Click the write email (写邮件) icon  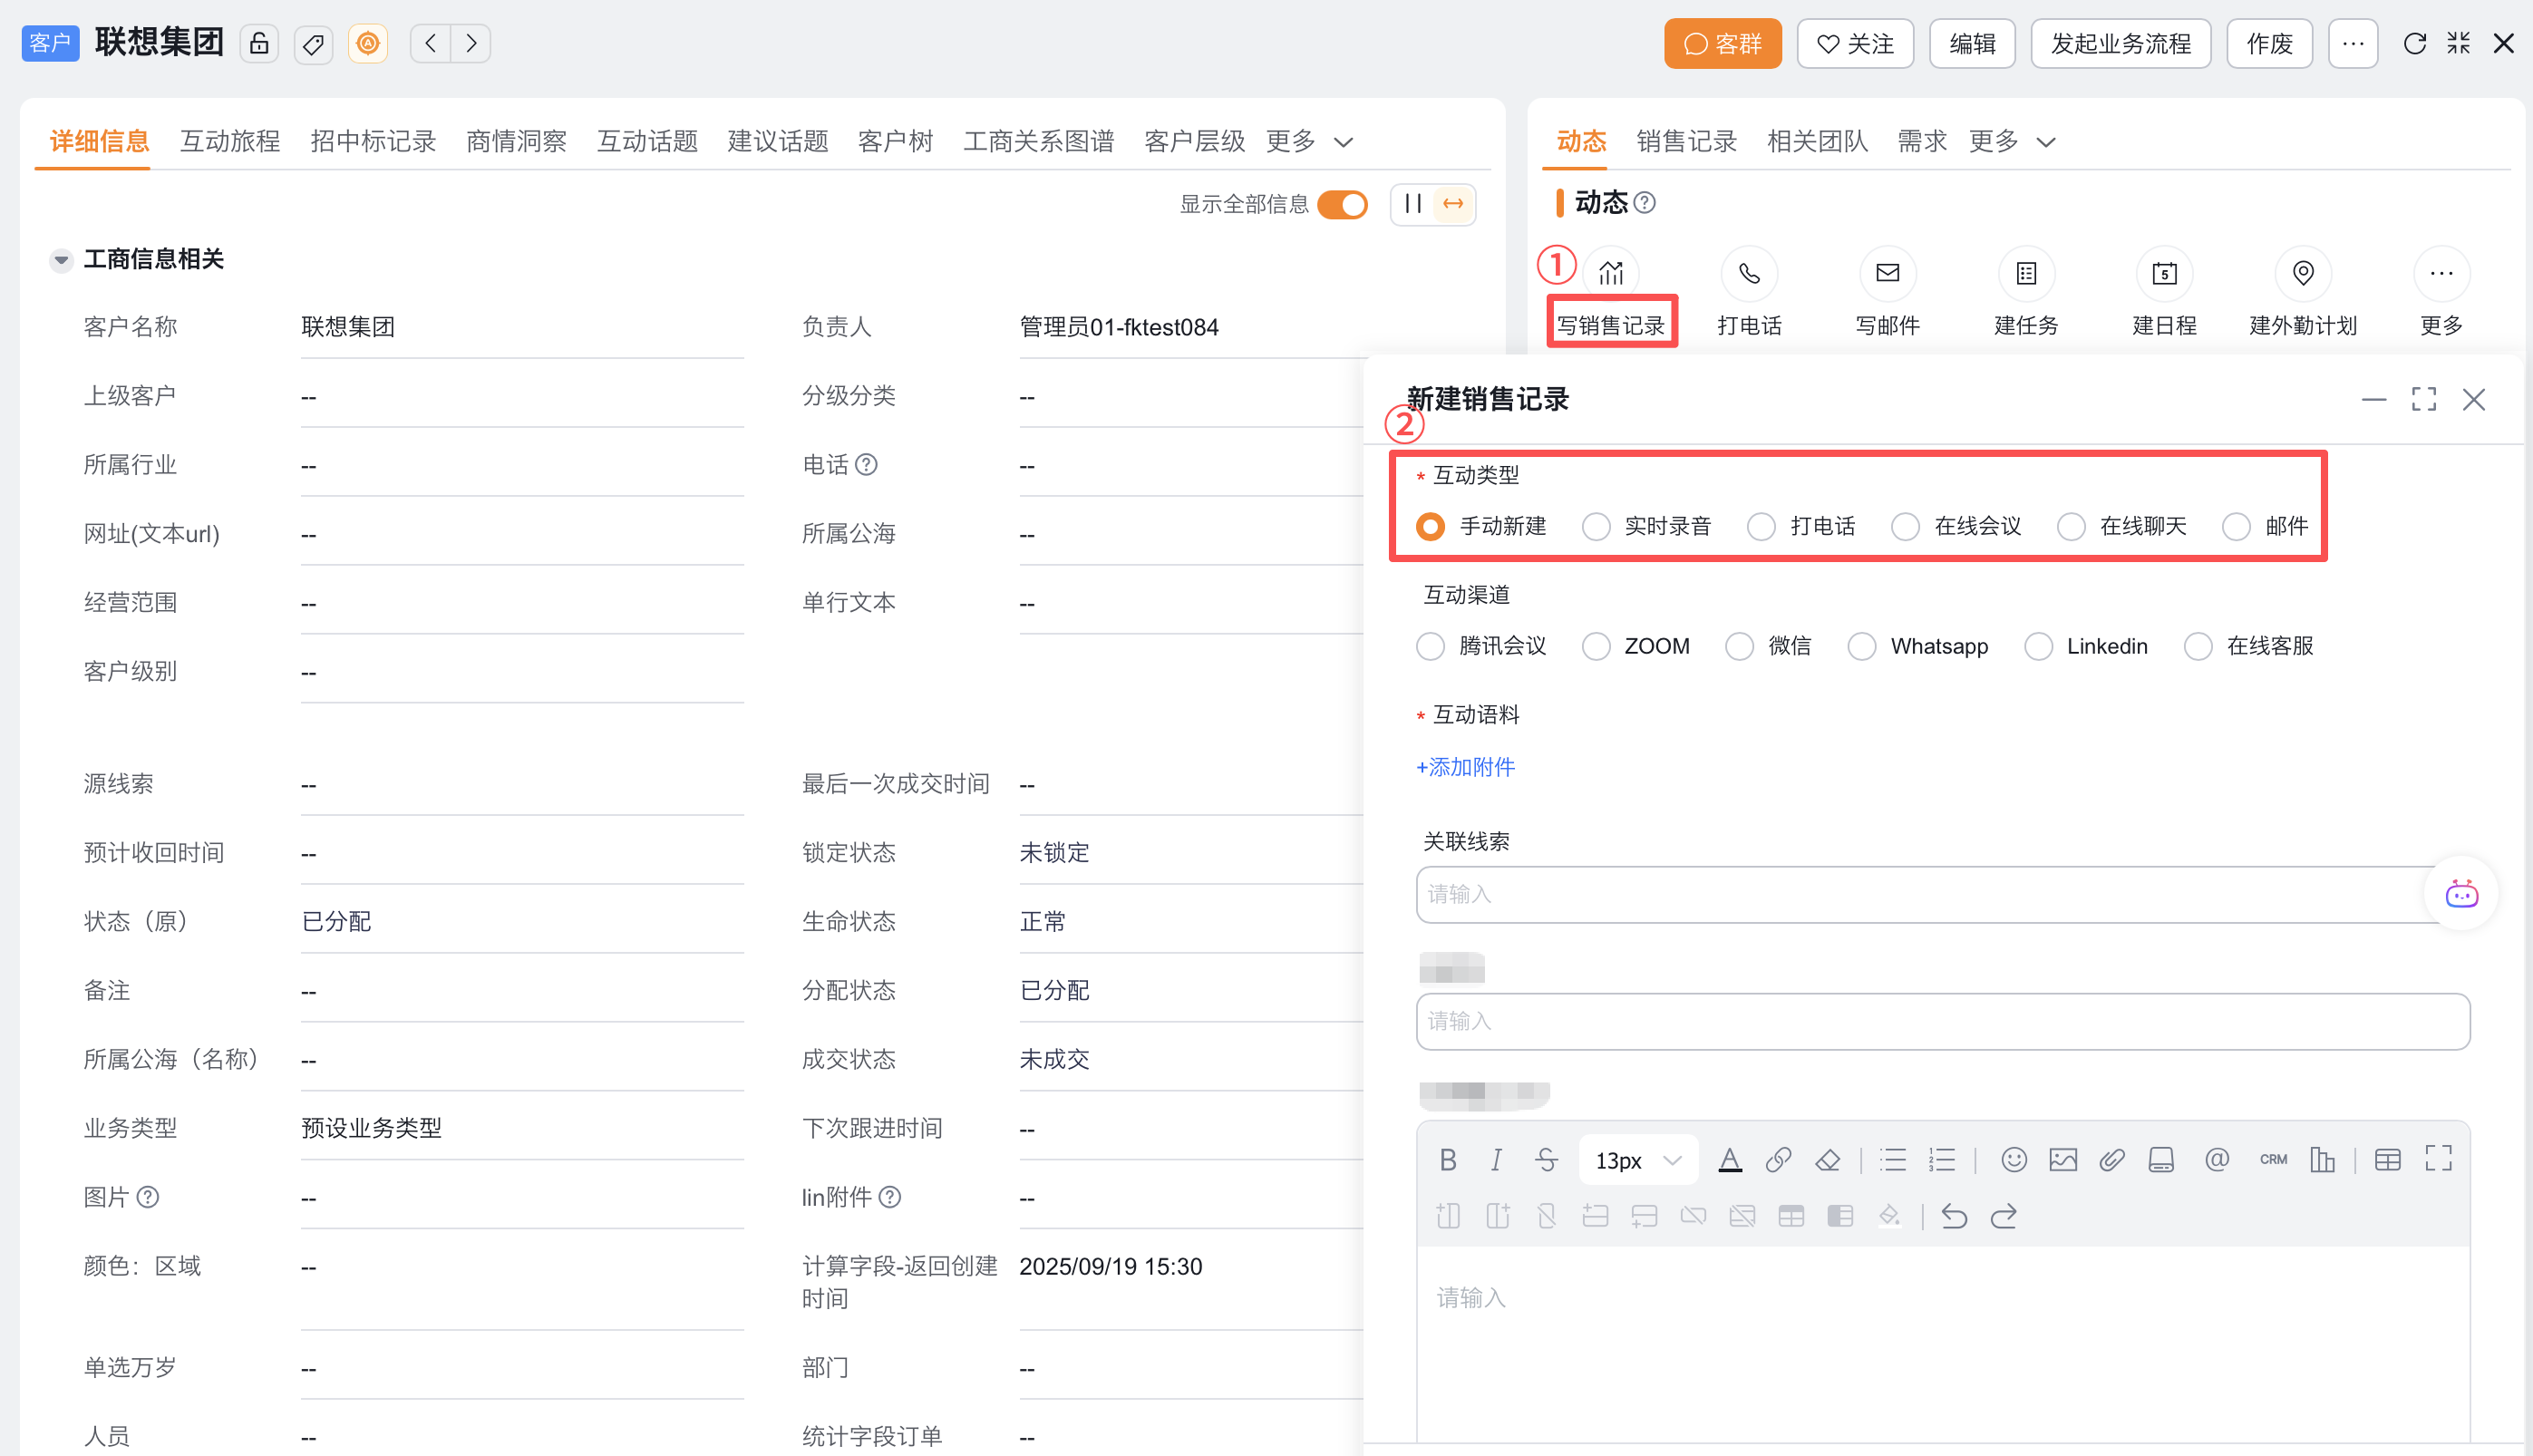click(1887, 273)
